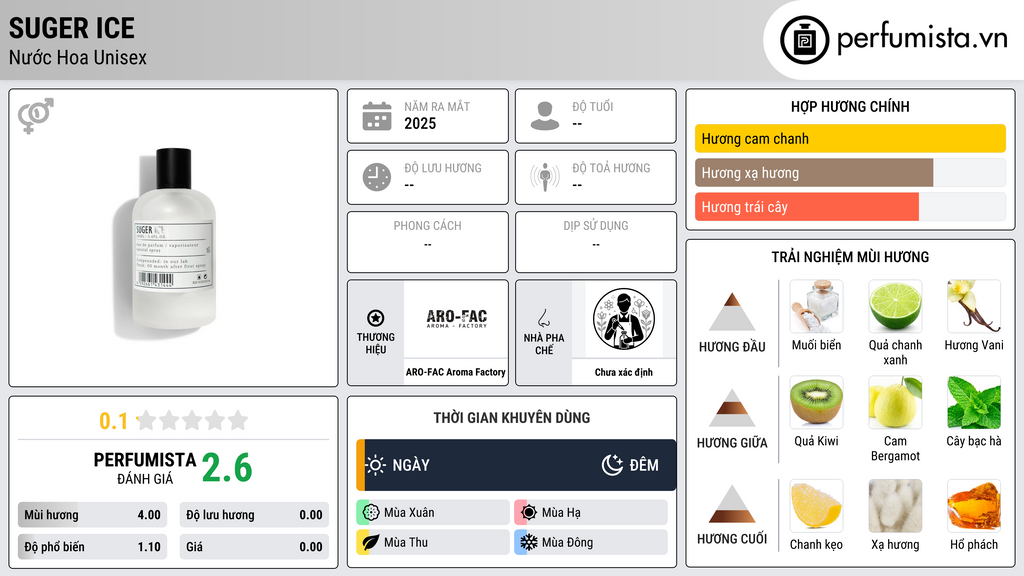Click the star badge icon above Thương hiệu

(x=376, y=318)
